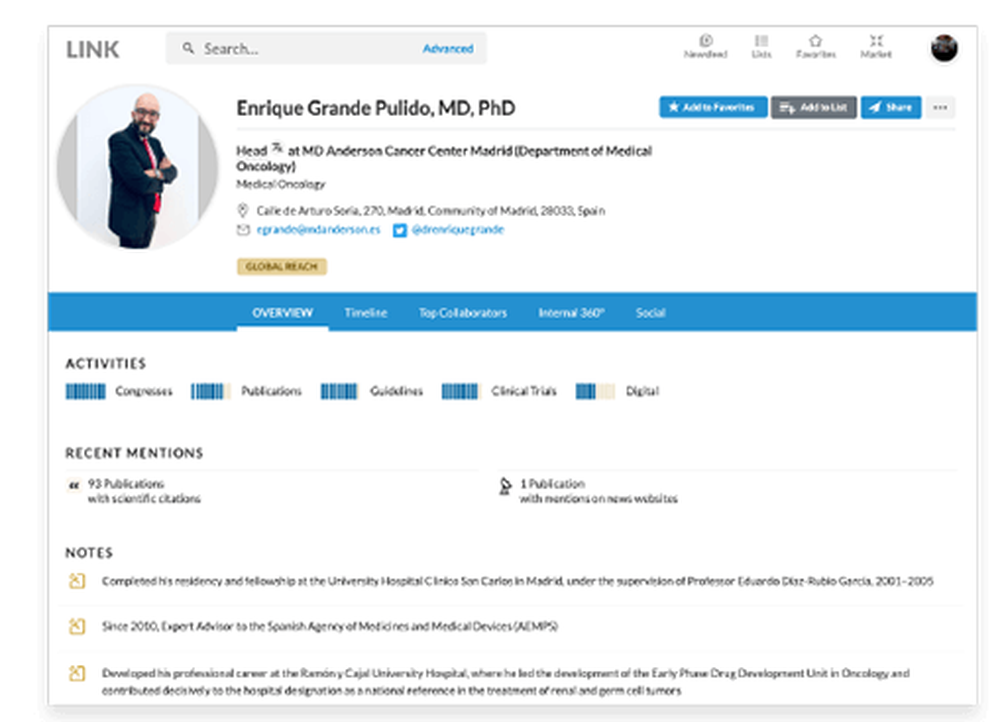Open the user account avatar menu
The height and width of the screenshot is (722, 1000).
point(944,48)
